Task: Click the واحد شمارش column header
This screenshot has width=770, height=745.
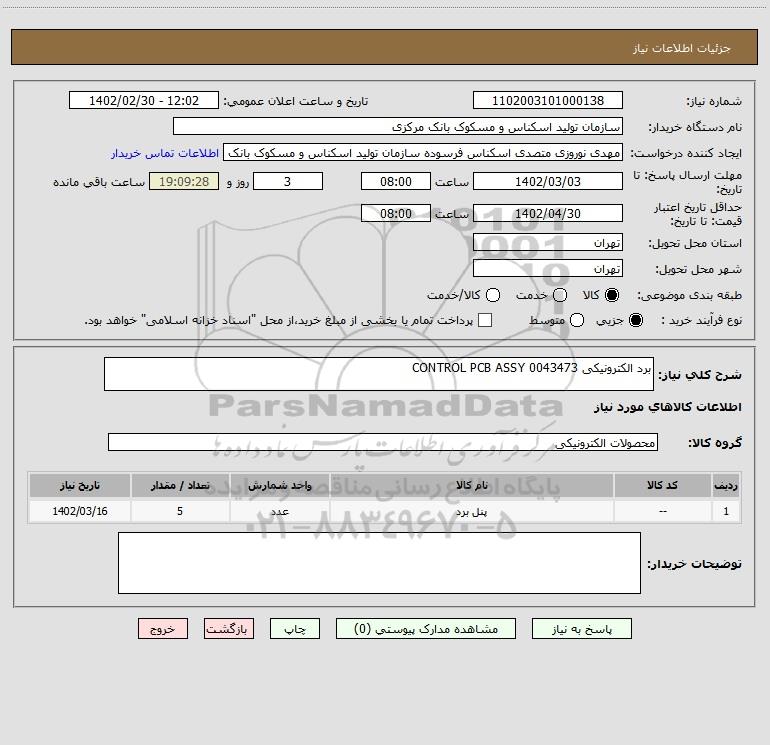Action: click(x=279, y=485)
